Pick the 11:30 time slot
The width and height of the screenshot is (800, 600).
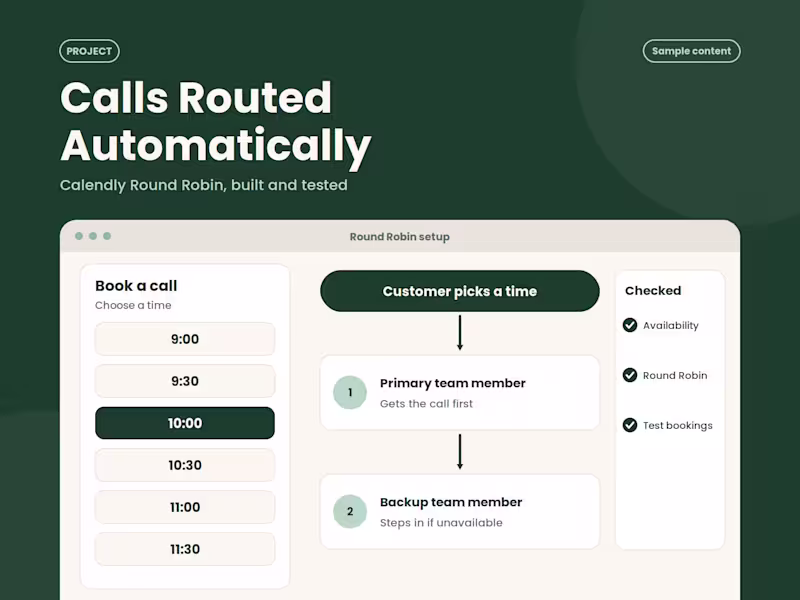(185, 549)
